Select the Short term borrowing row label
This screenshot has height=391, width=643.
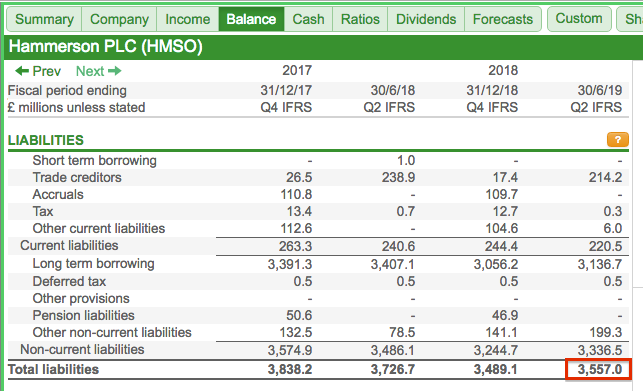tap(94, 160)
